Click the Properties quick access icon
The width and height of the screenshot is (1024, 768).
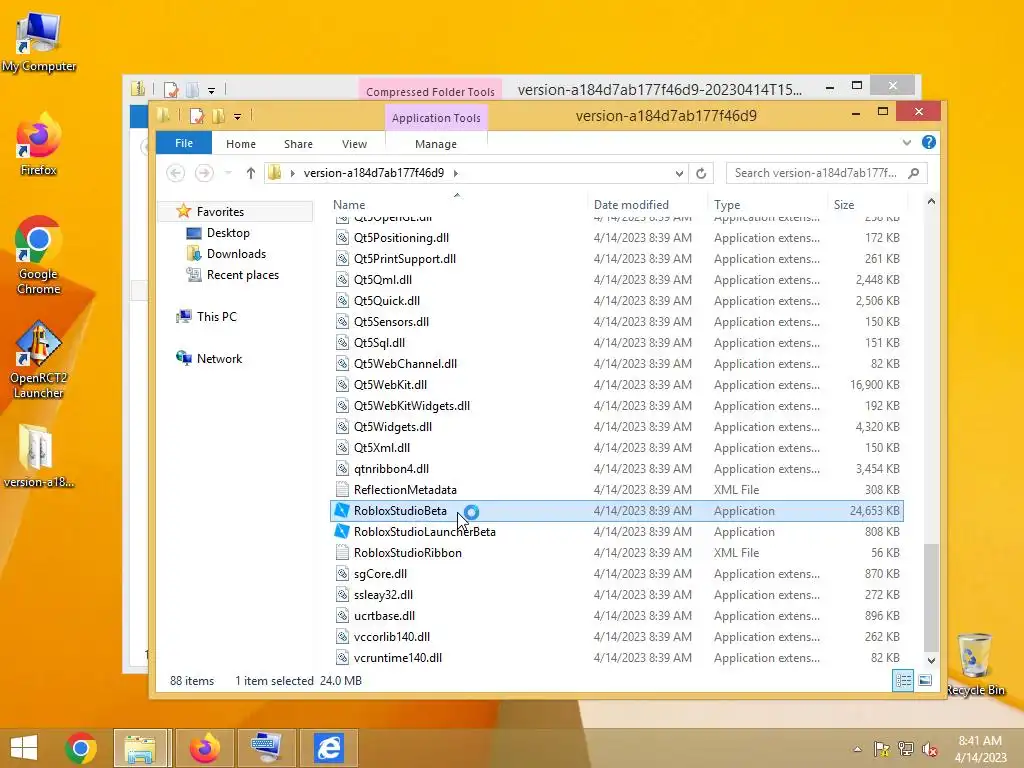197,116
